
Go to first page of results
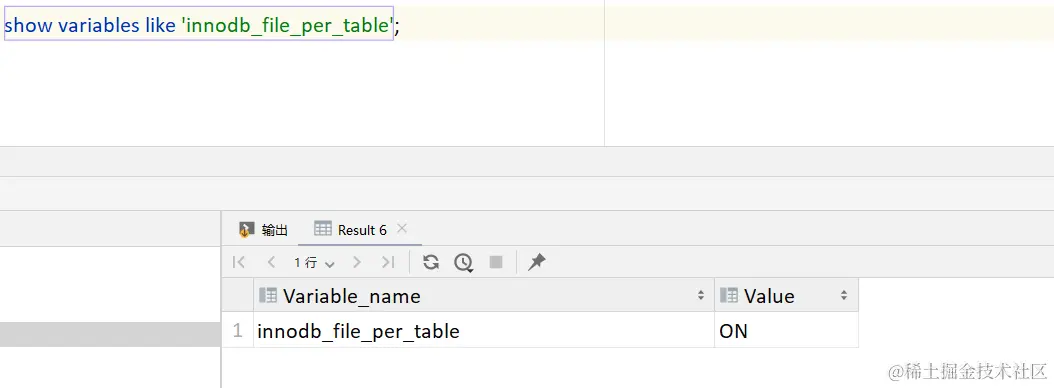(x=239, y=262)
